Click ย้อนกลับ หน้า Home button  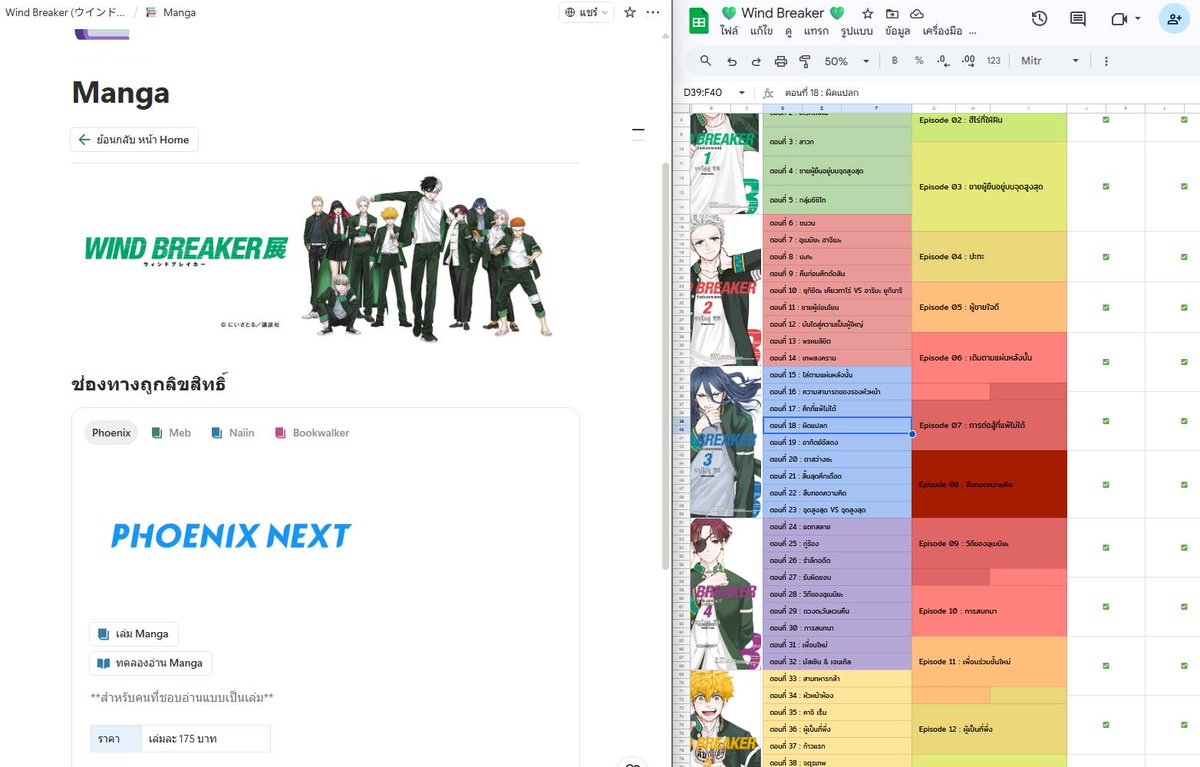[134, 140]
